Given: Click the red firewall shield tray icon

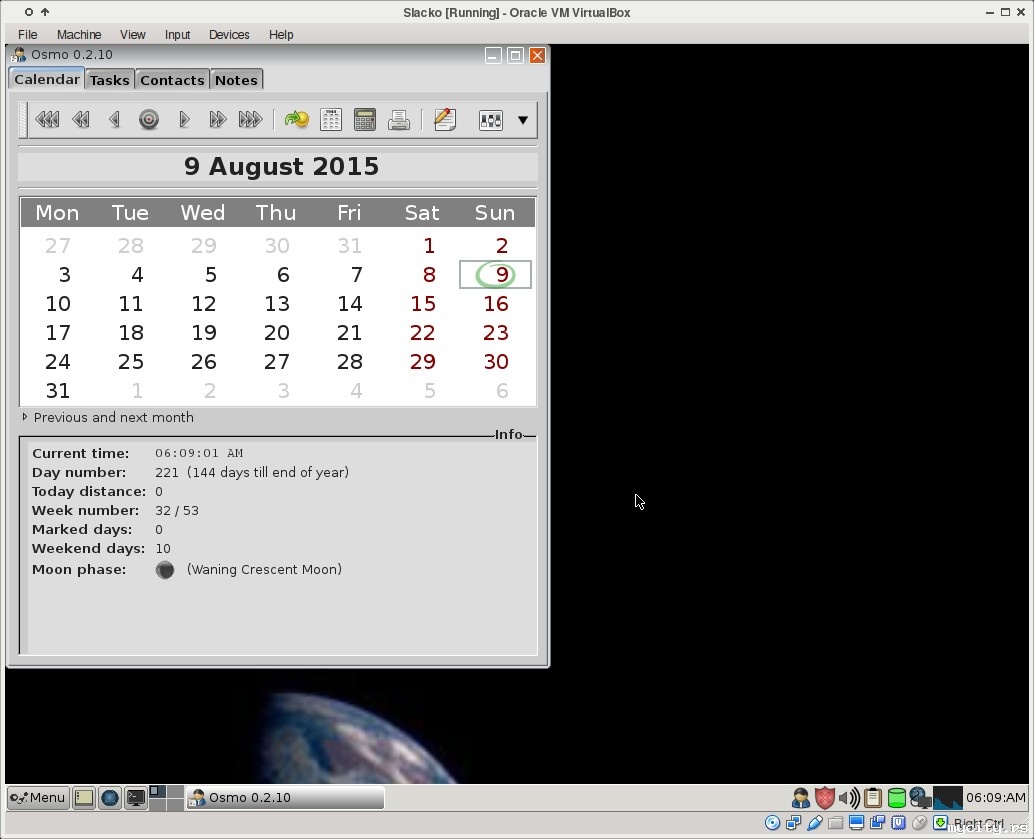Looking at the screenshot, I should coord(824,798).
